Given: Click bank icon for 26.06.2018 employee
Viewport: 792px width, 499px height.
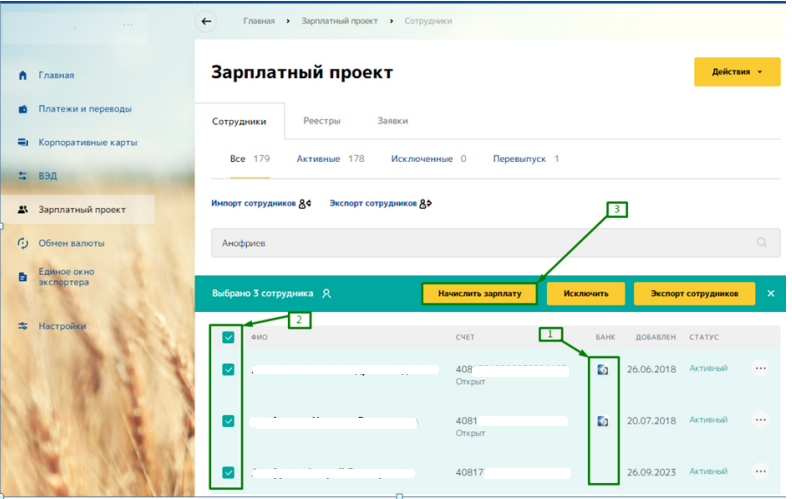Looking at the screenshot, I should (603, 370).
